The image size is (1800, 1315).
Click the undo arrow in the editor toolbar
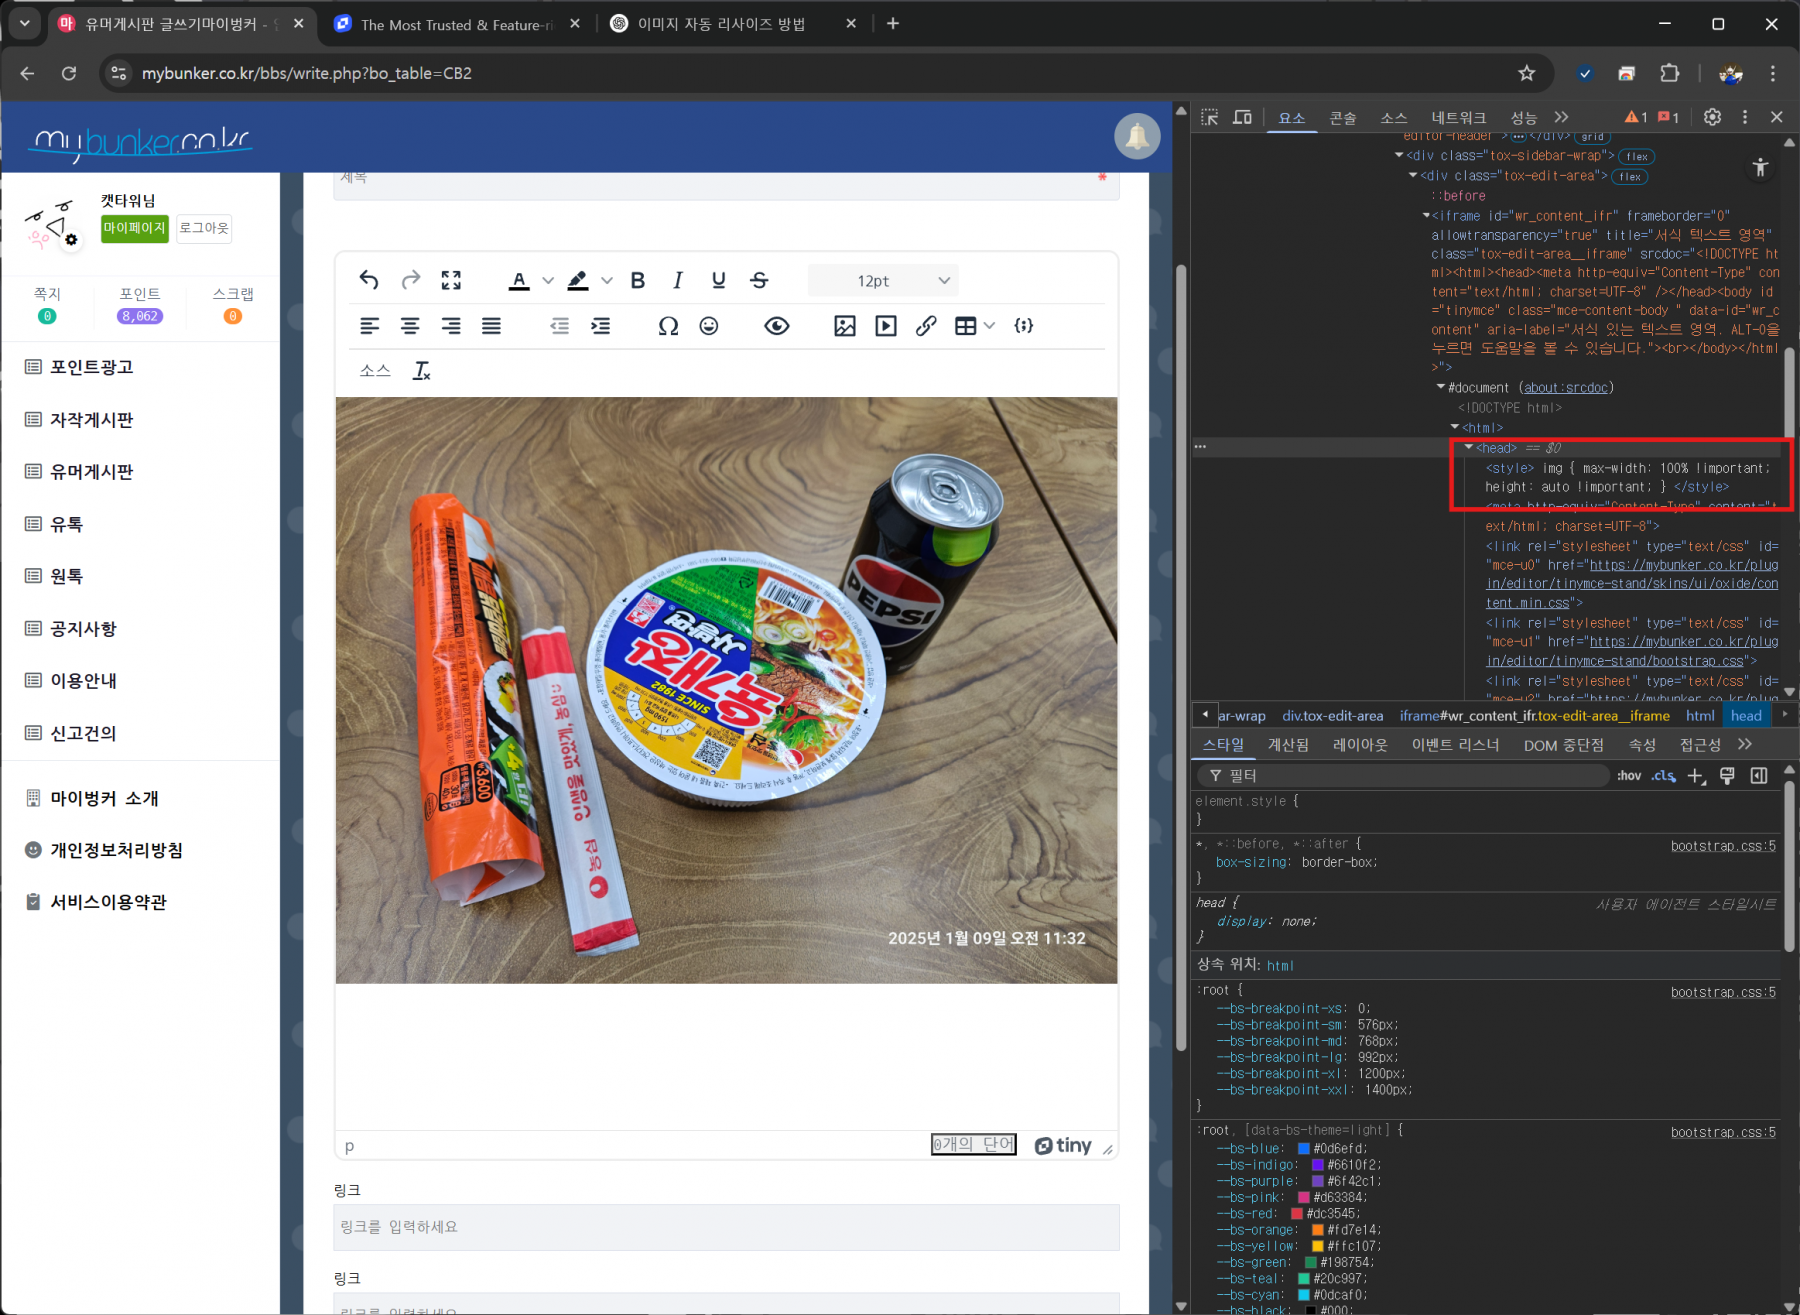[369, 281]
